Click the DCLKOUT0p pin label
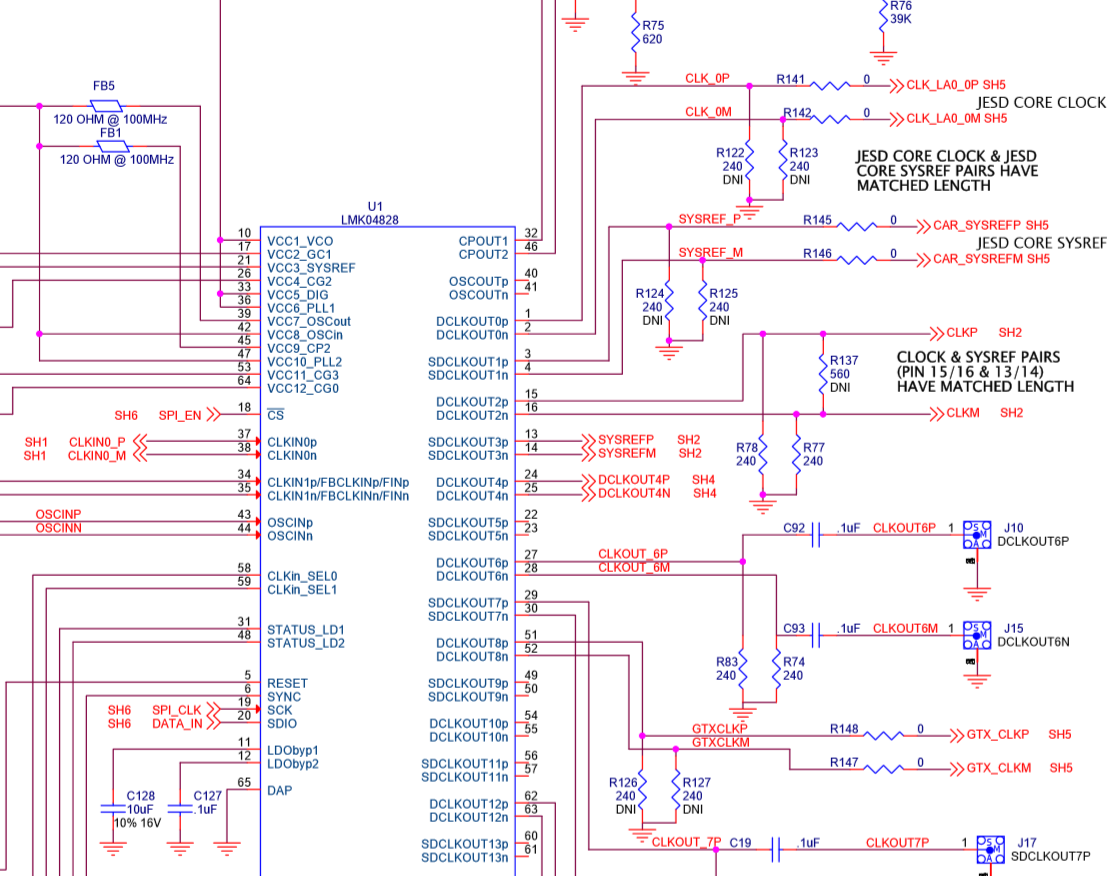Image resolution: width=1116 pixels, height=876 pixels. [x=473, y=322]
